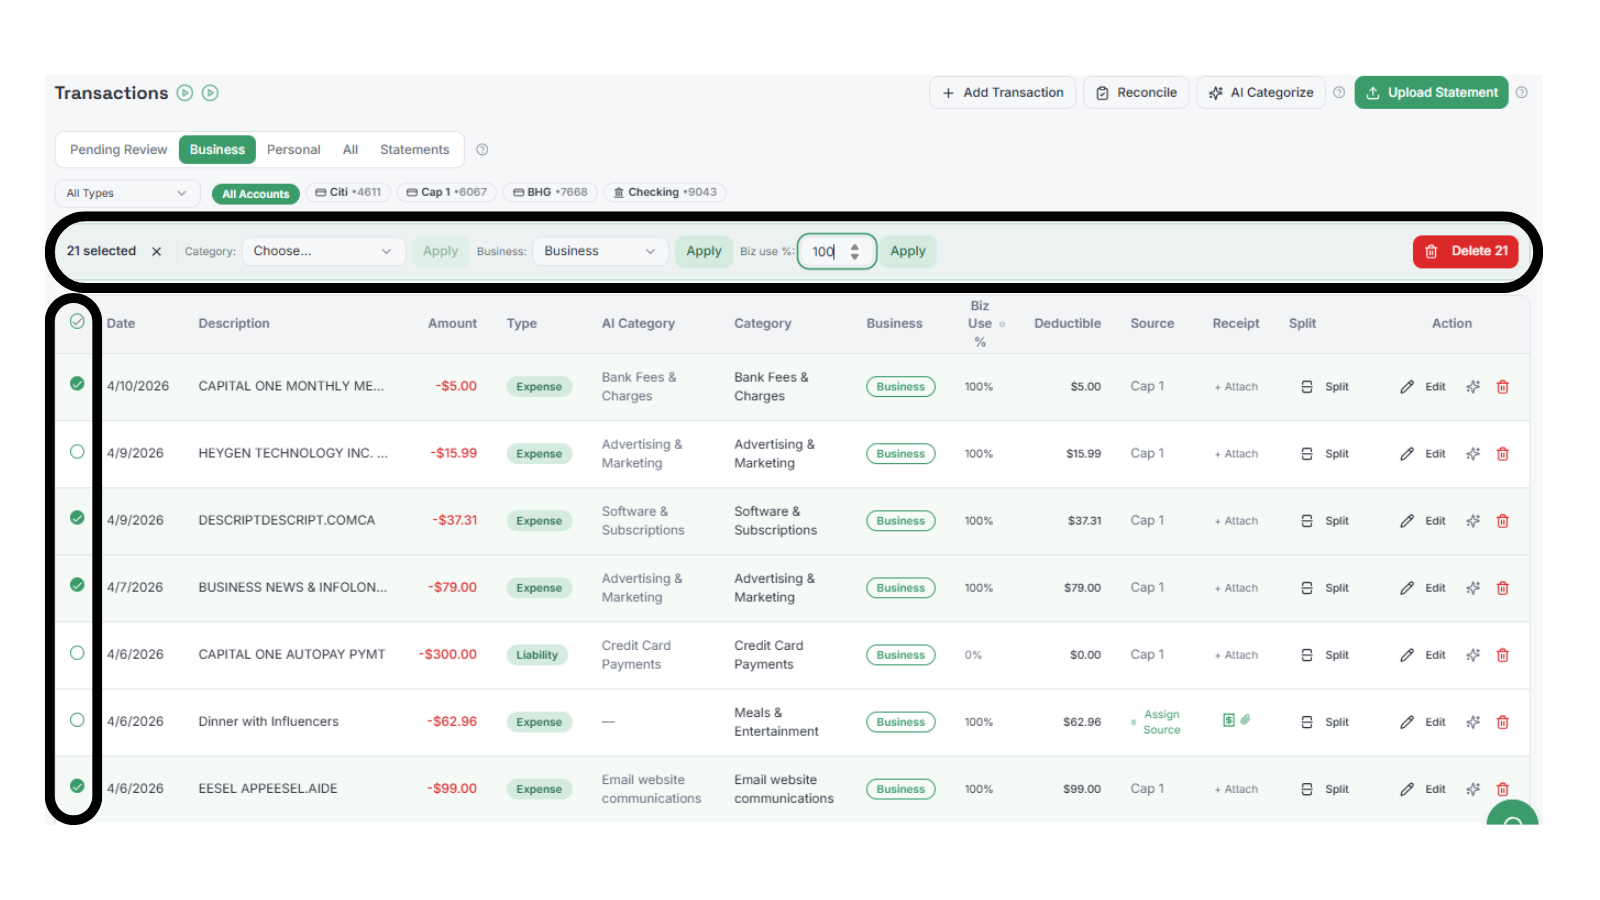Image resolution: width=1600 pixels, height=900 pixels.
Task: AI categorize sparkle icon for DESCRIPTDESCRIPT.COMCA row
Action: click(1473, 521)
